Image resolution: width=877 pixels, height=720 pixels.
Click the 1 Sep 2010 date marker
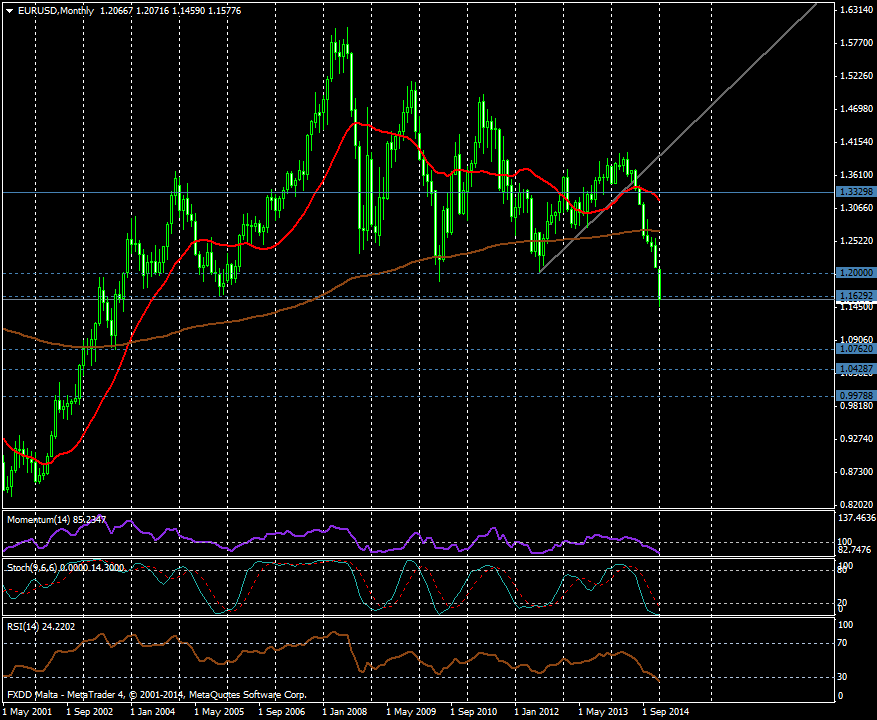point(473,711)
